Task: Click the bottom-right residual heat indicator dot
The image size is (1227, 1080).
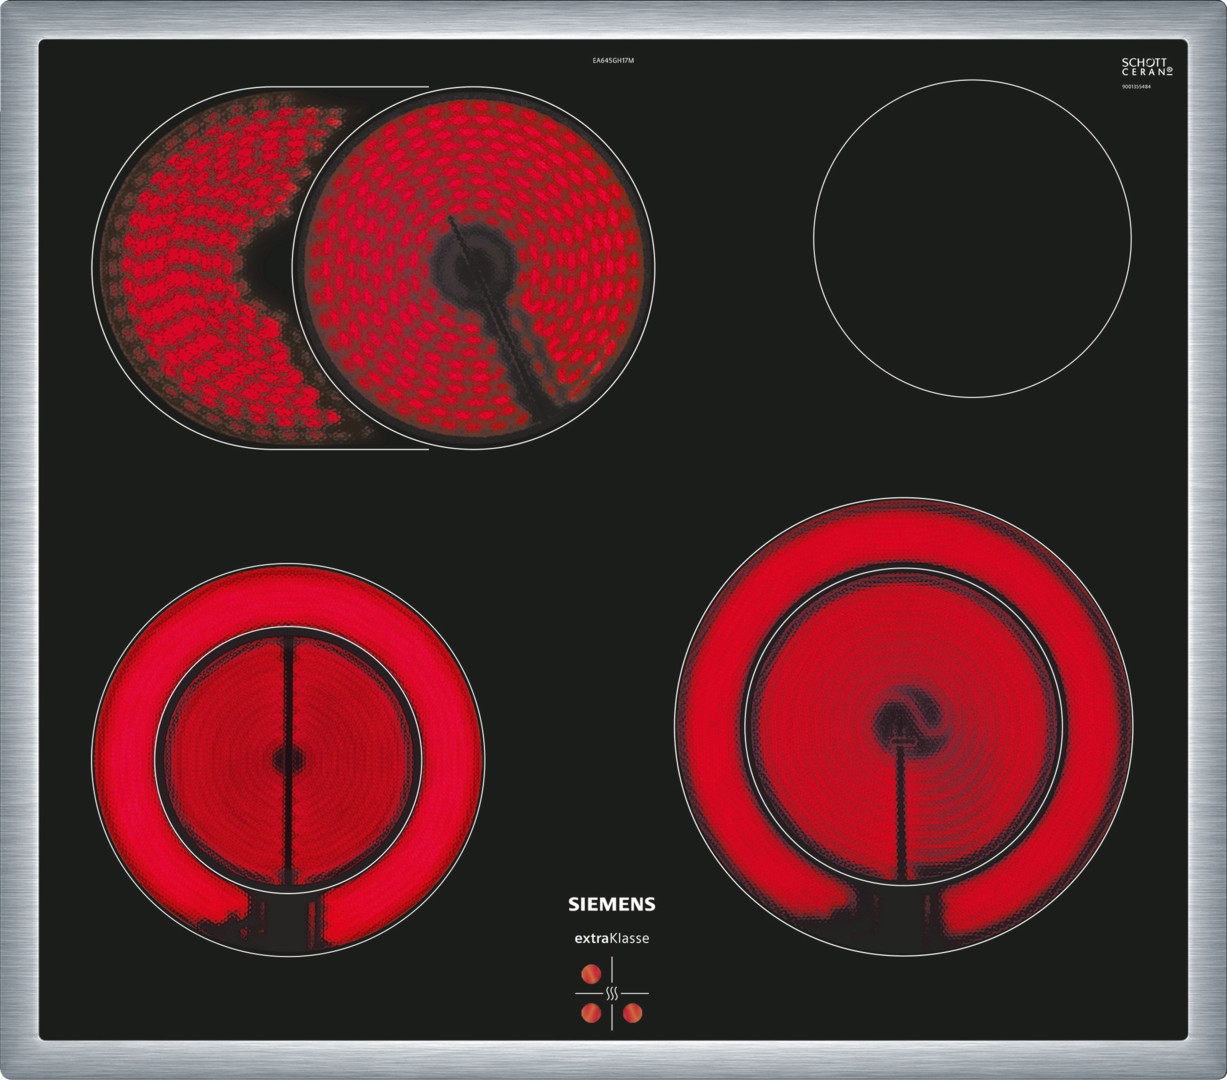Action: click(x=632, y=1013)
